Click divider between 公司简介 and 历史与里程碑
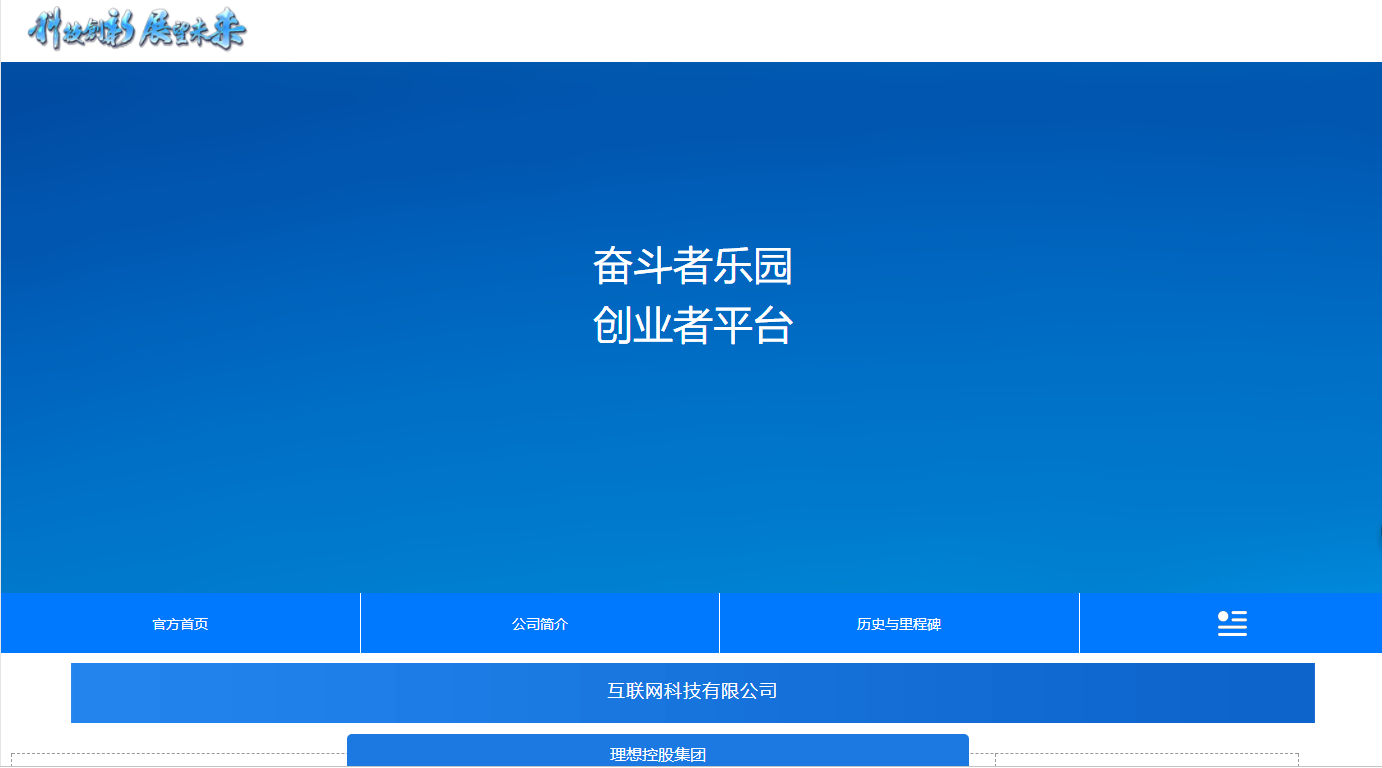 click(x=719, y=623)
